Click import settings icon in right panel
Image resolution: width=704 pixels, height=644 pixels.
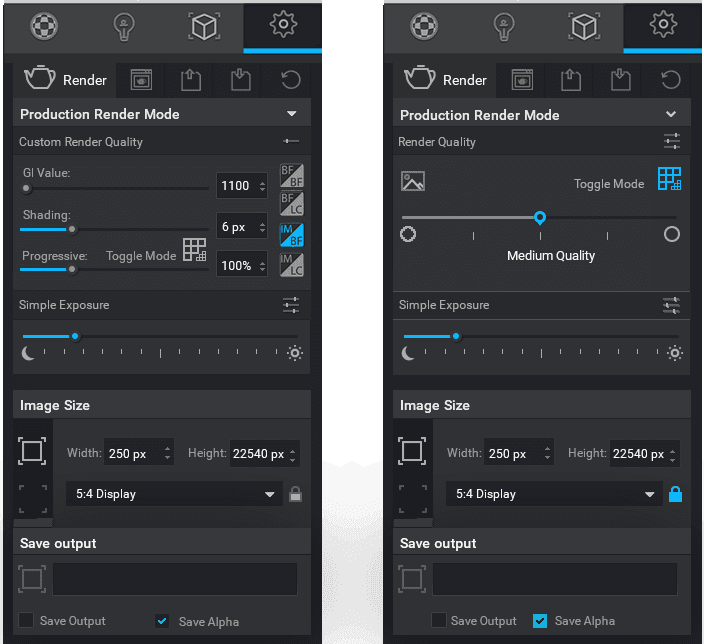(620, 80)
